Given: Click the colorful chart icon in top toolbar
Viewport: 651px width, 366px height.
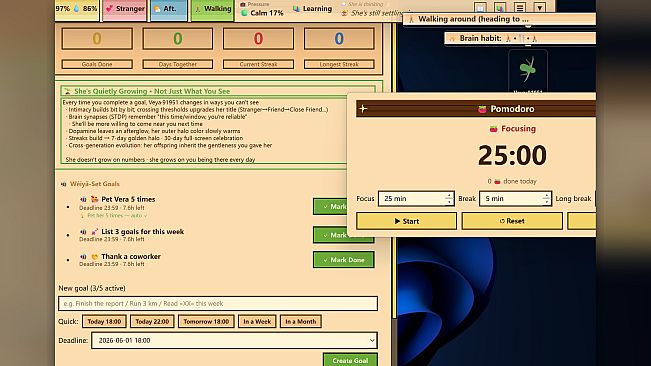Looking at the screenshot, I should click(500, 7).
